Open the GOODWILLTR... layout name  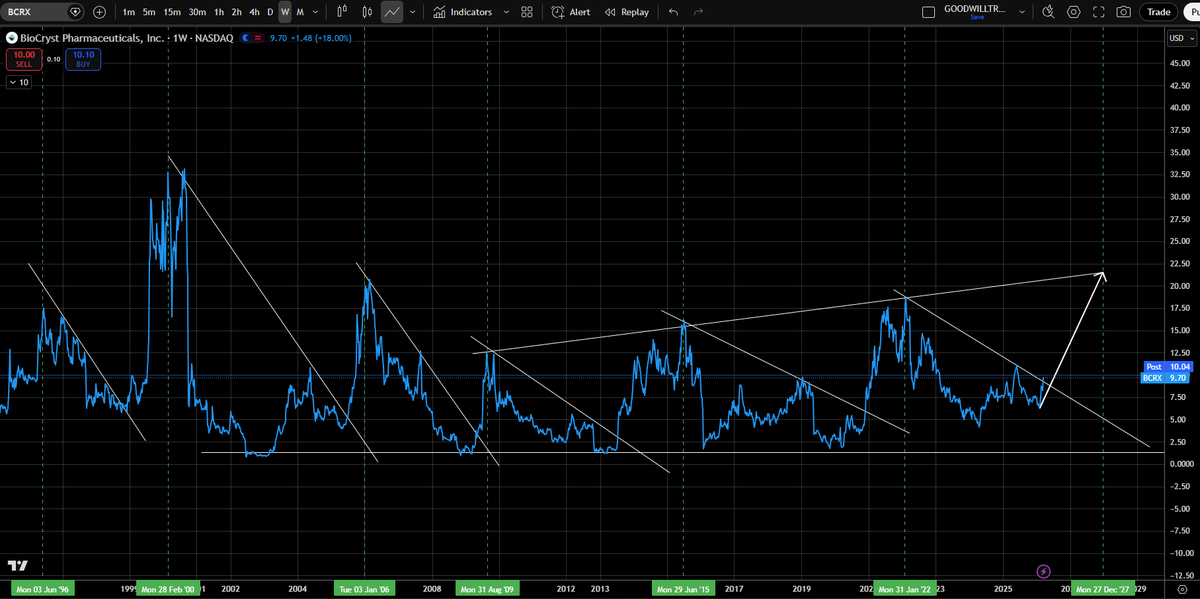pyautogui.click(x=975, y=8)
